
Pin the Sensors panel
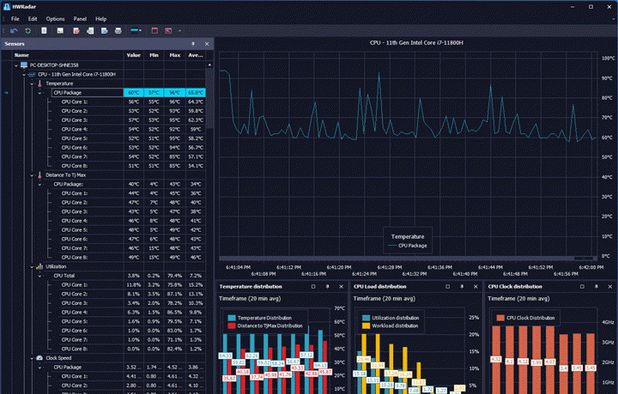[193, 44]
